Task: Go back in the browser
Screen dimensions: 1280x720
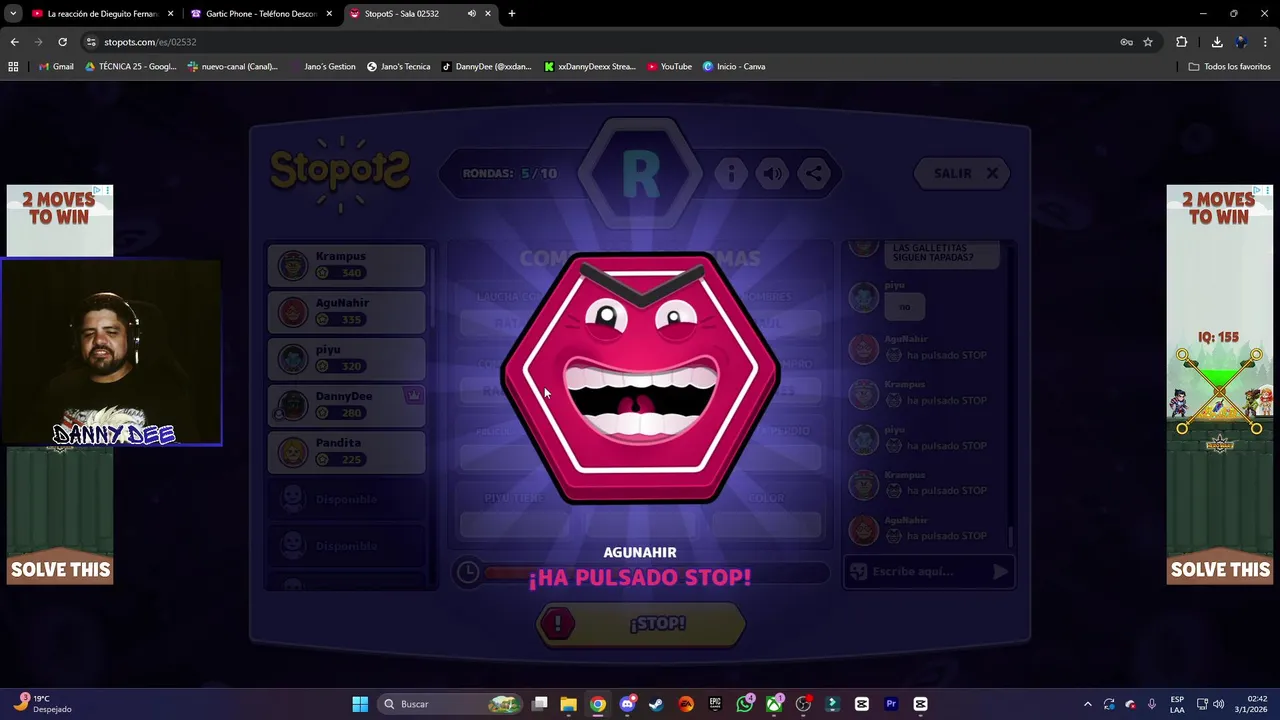Action: pyautogui.click(x=14, y=42)
